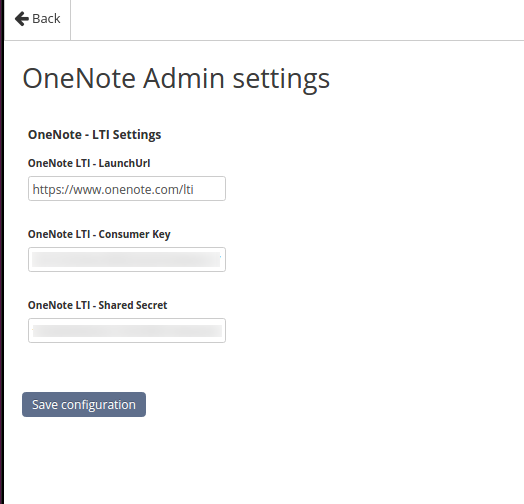This screenshot has width=524, height=504.
Task: Click the 'OneNote LTI - Consumer Key' label
Action: (x=99, y=234)
